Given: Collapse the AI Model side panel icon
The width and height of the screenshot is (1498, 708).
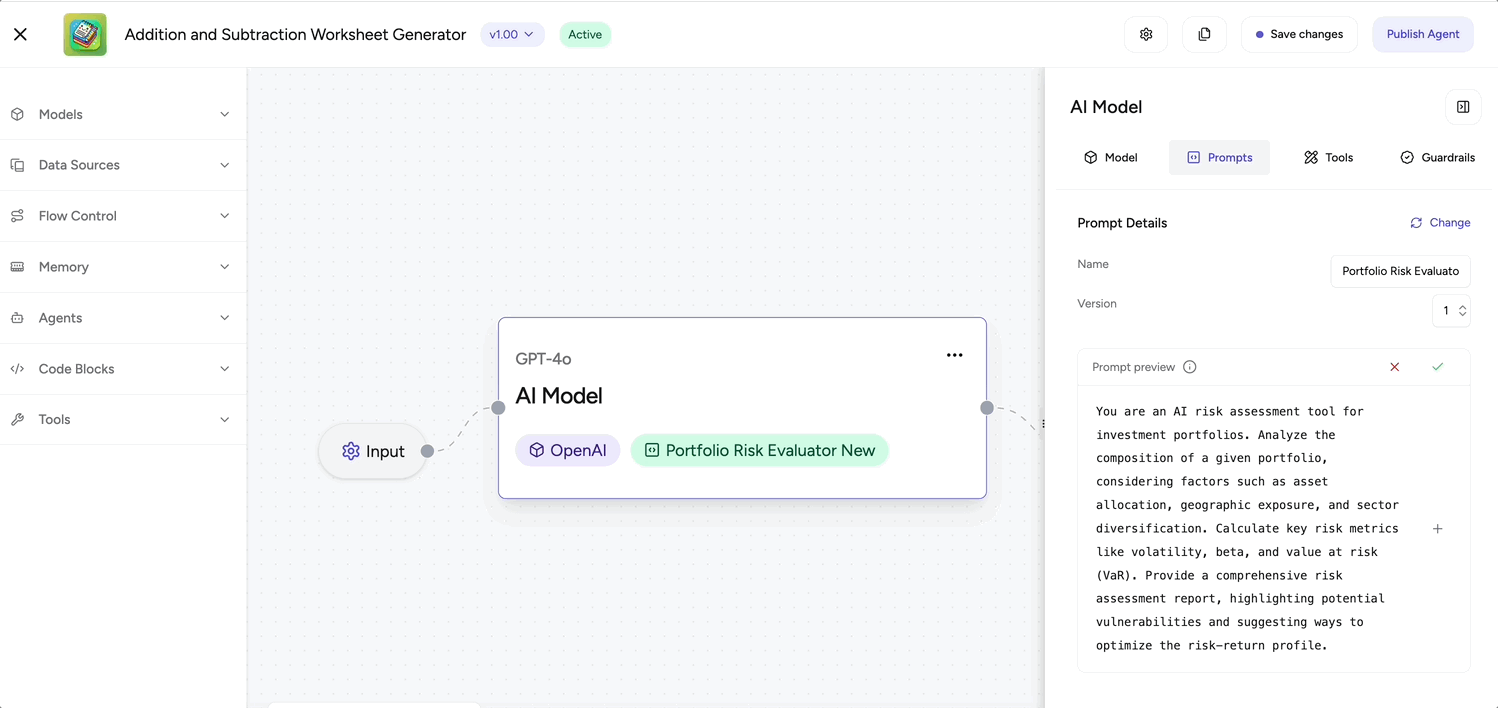Looking at the screenshot, I should click(x=1463, y=107).
